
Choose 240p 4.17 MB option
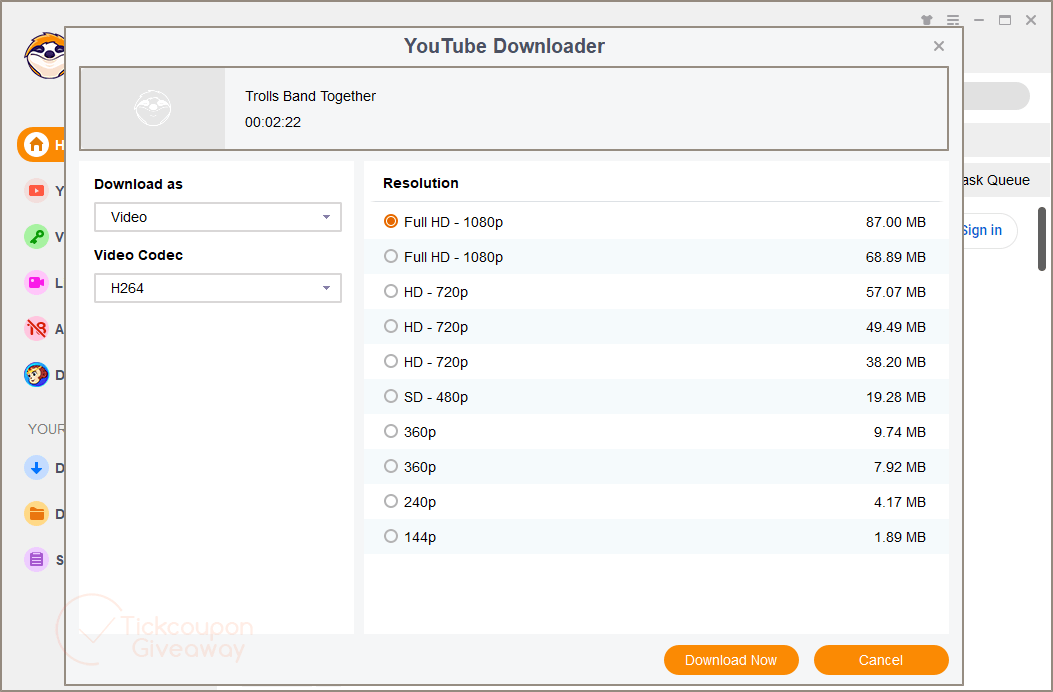coord(656,501)
